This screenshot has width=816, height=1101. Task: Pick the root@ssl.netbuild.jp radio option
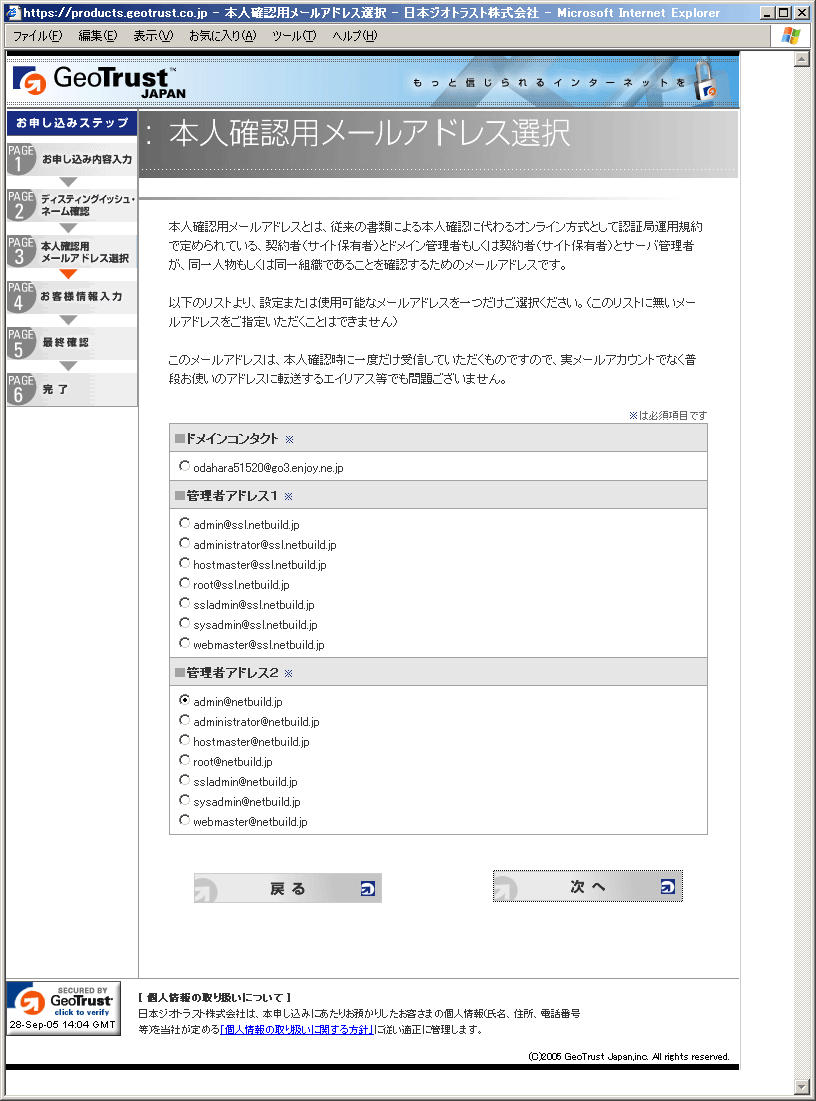coord(184,583)
